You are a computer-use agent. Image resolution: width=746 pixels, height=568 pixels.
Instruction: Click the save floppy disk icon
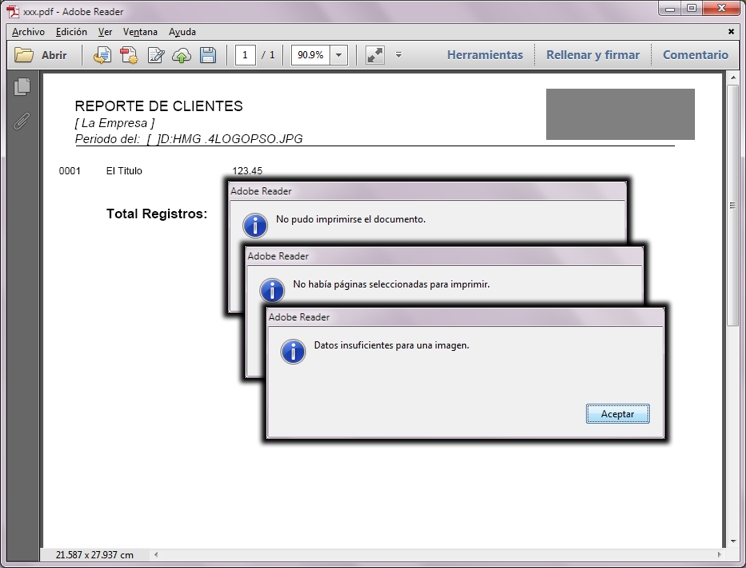pos(208,55)
